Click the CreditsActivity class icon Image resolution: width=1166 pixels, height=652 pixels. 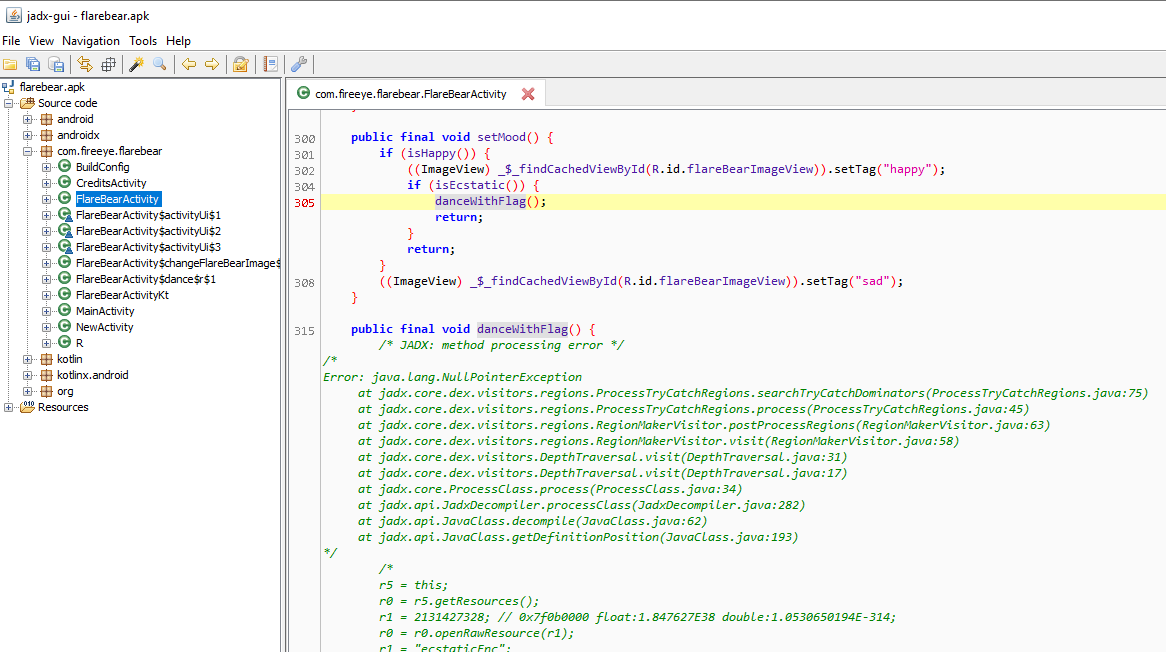coord(65,183)
